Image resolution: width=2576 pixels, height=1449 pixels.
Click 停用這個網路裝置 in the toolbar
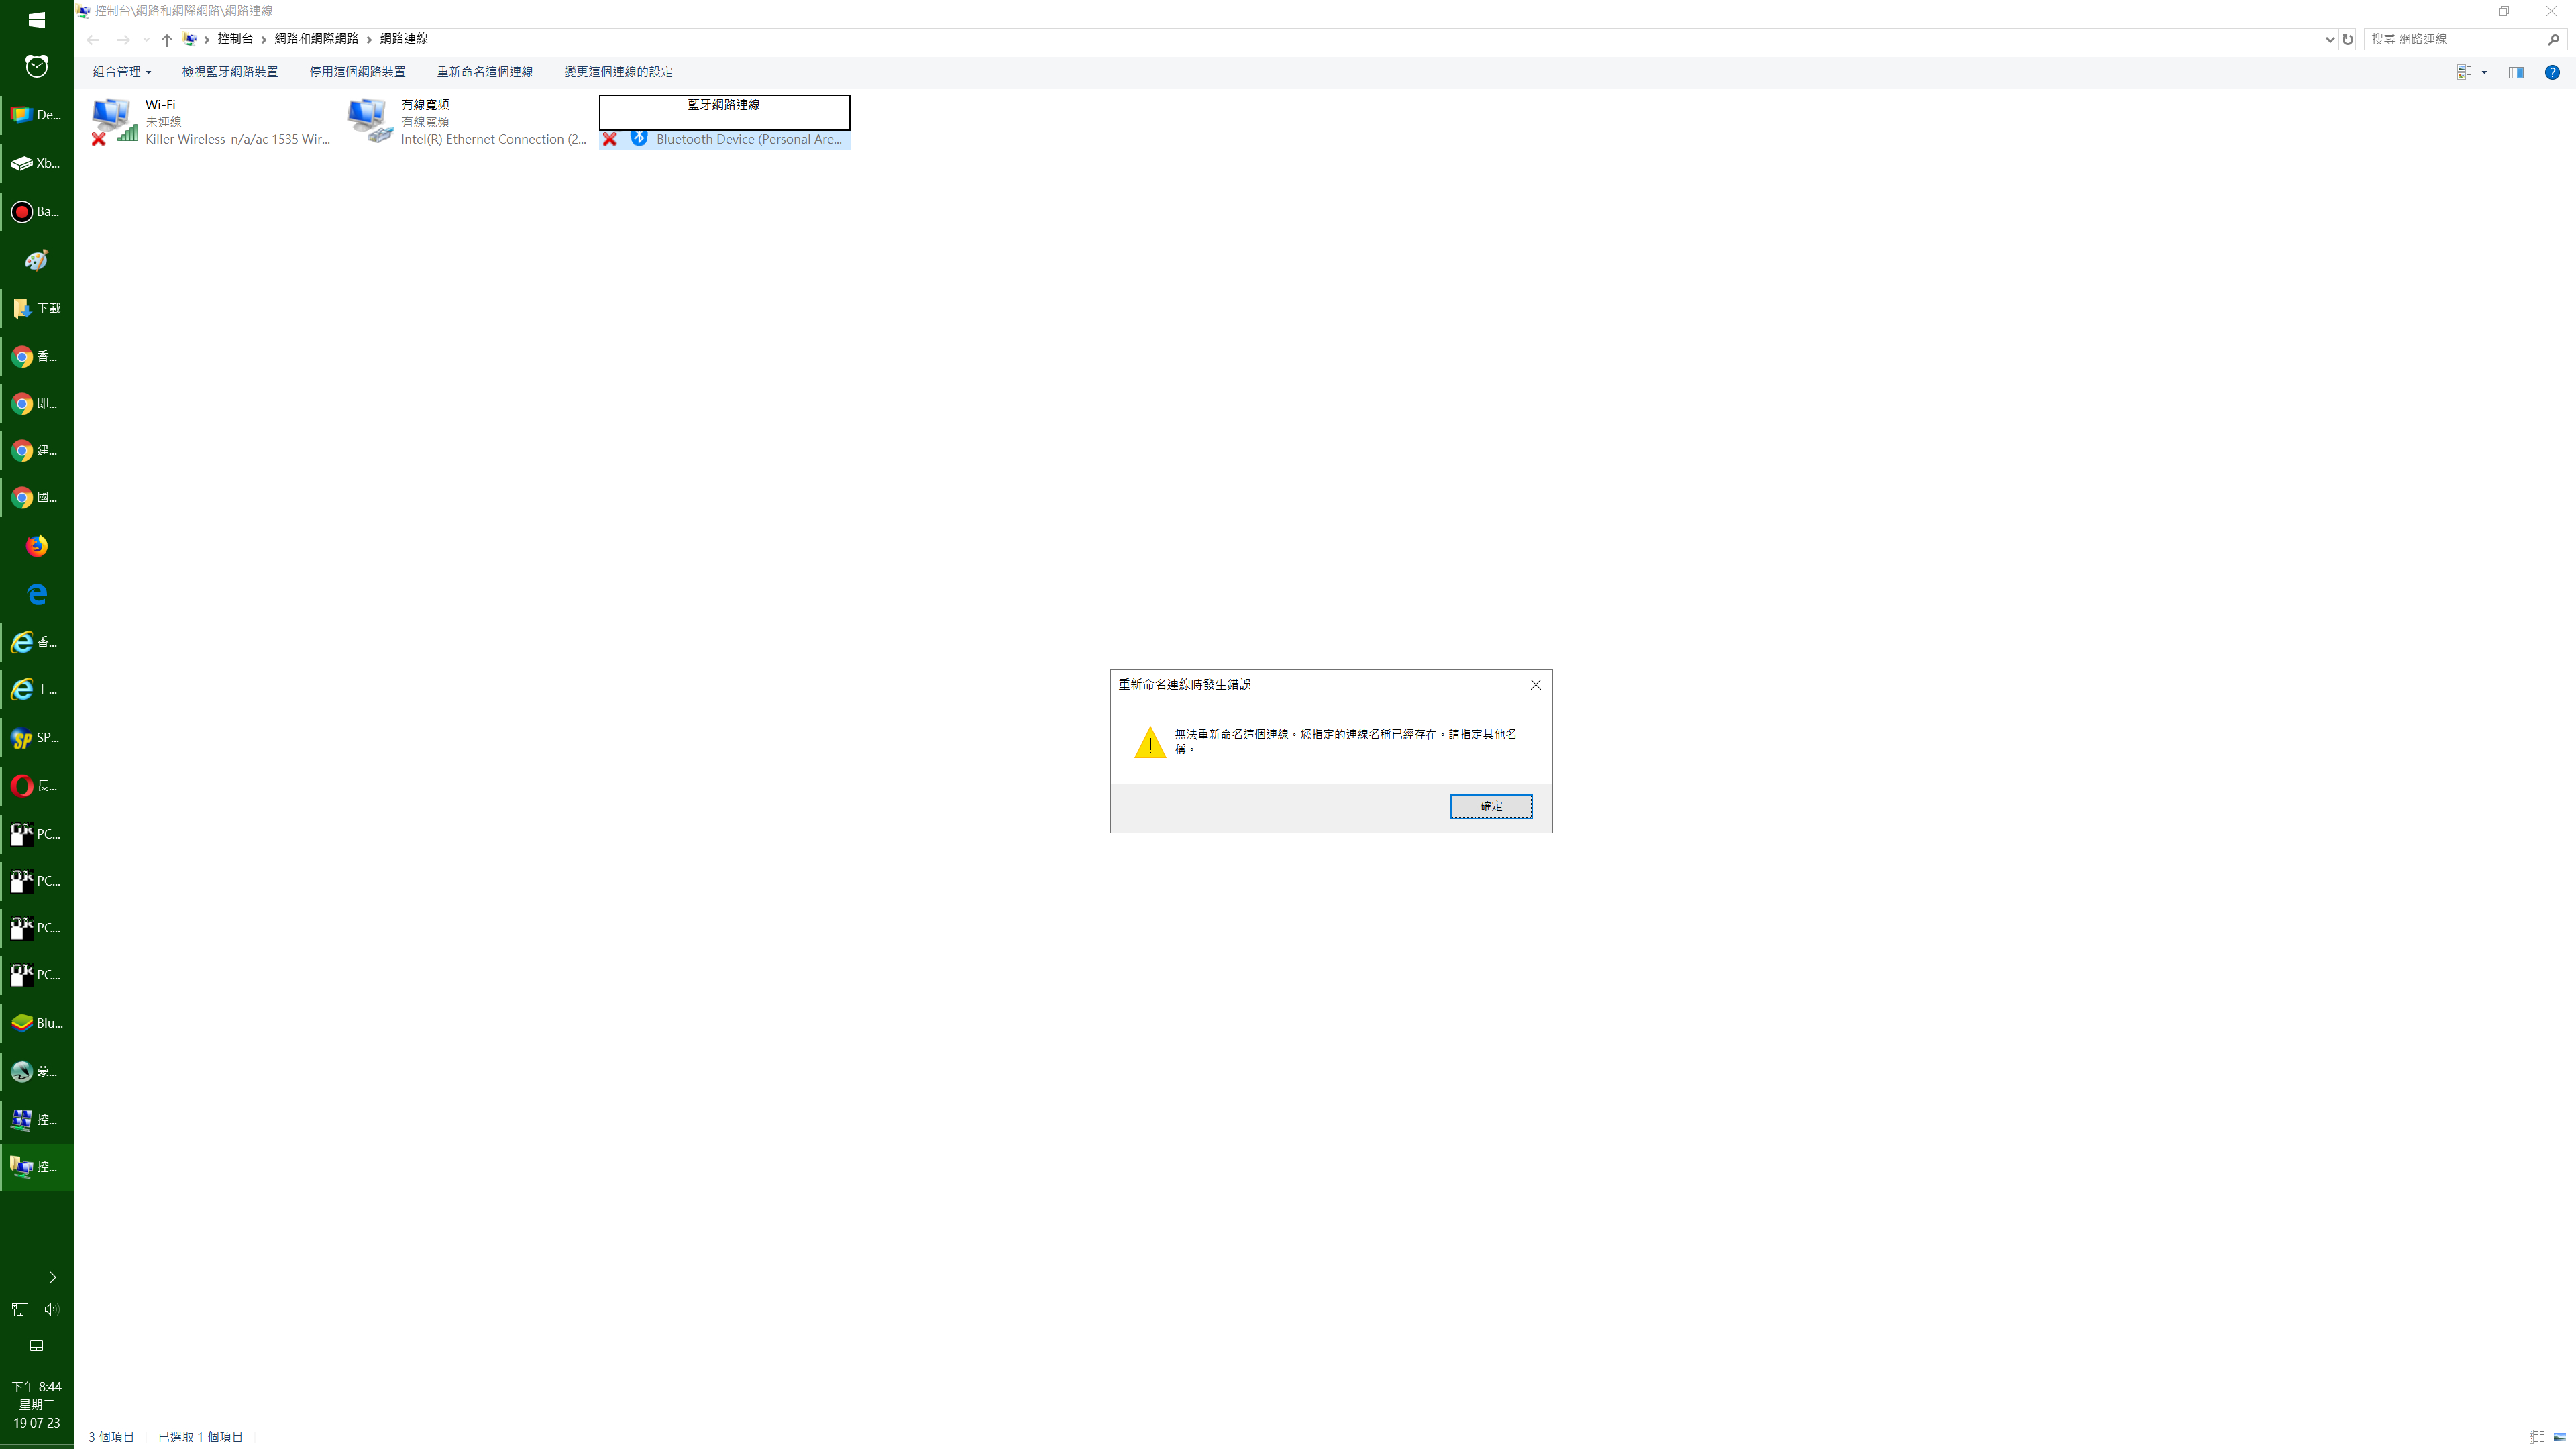pyautogui.click(x=357, y=72)
